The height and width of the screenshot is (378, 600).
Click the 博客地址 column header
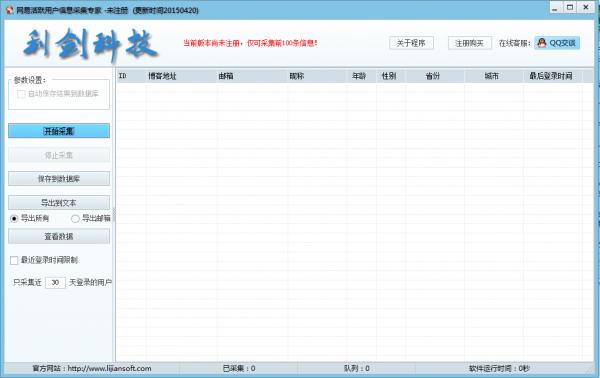pos(181,76)
